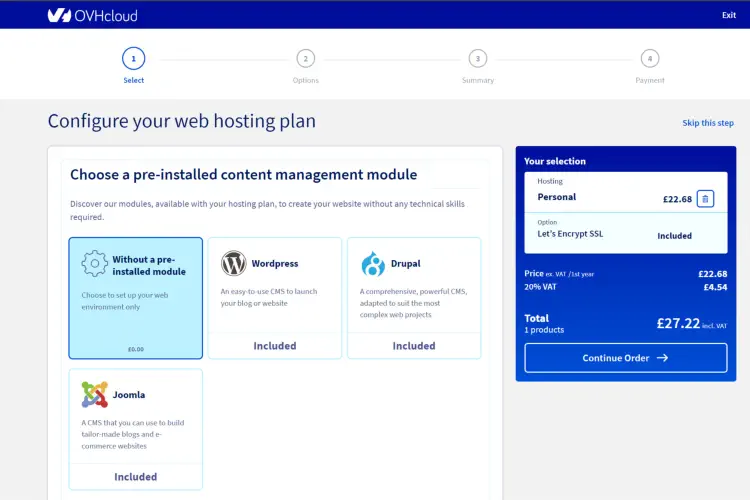The width and height of the screenshot is (750, 500).
Task: Click the Personal hosting label
Action: pyautogui.click(x=556, y=197)
